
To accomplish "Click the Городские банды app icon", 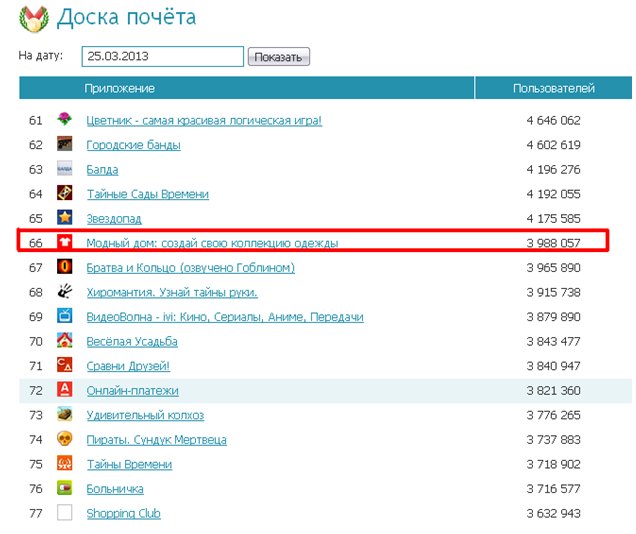I will coord(64,144).
